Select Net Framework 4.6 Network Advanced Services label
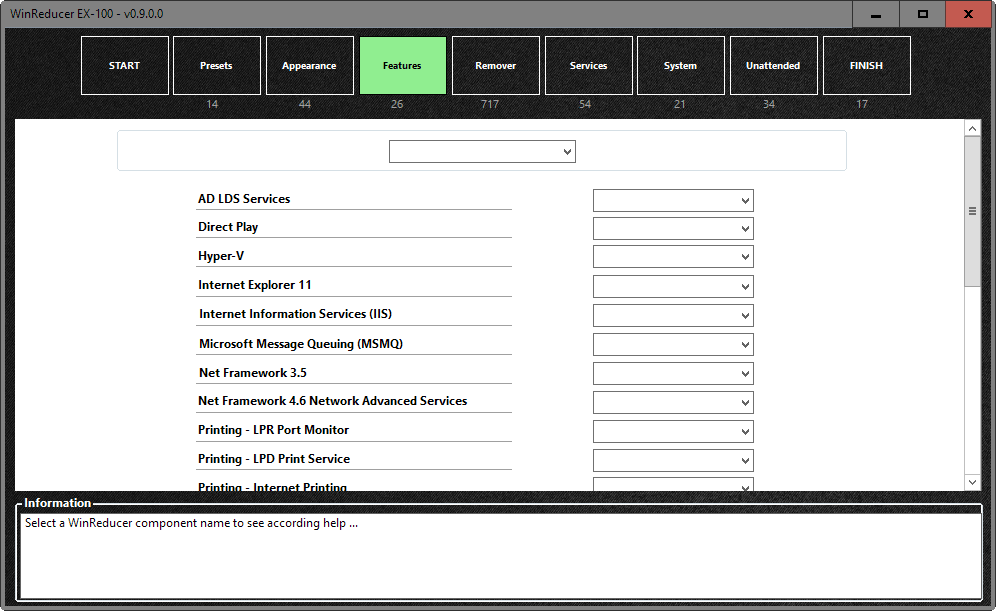Viewport: 996px width, 611px height. pyautogui.click(x=333, y=401)
